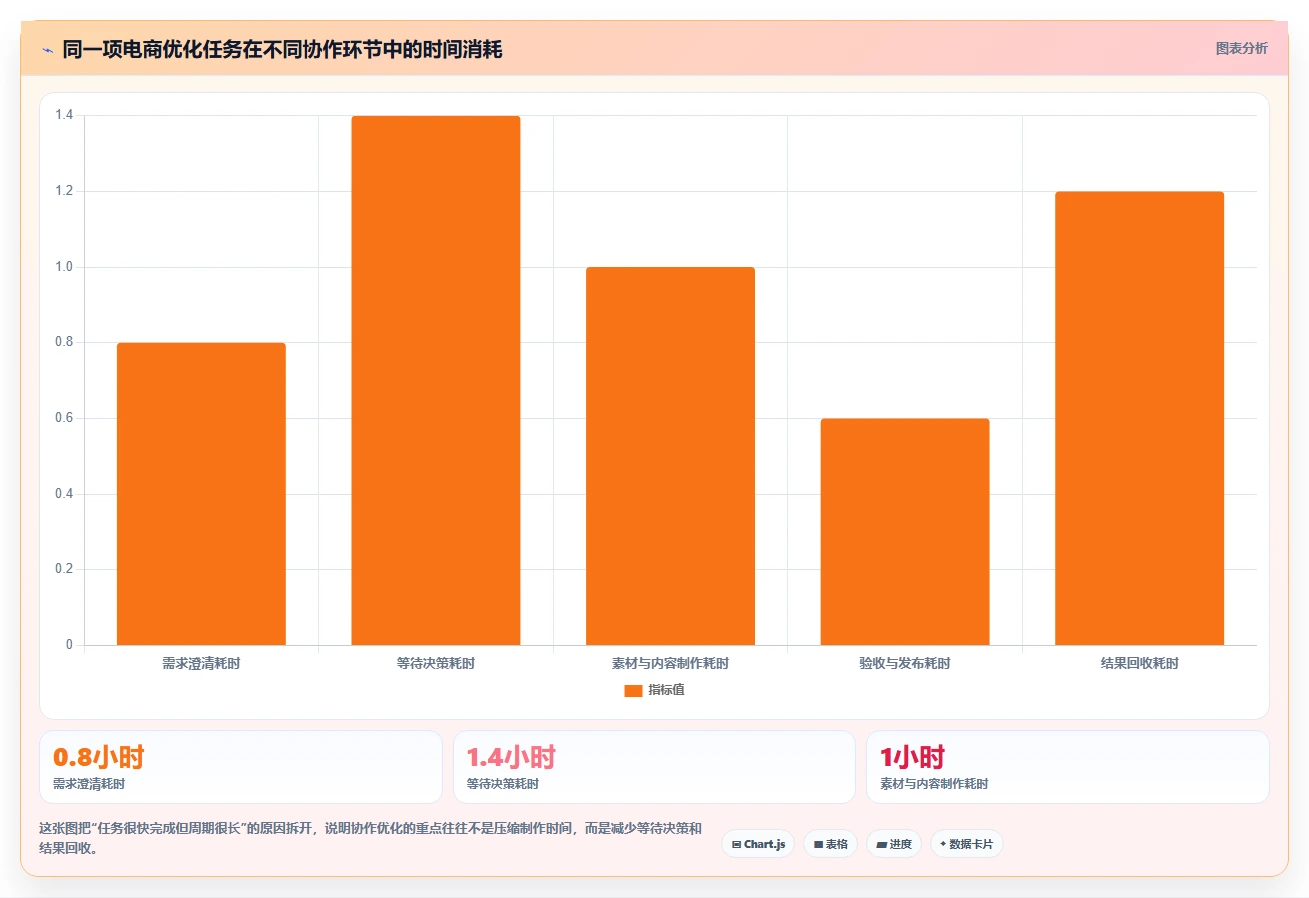The height and width of the screenshot is (898, 1309).
Task: Click the 验收与发布耗时 axis label
Action: coord(905,663)
